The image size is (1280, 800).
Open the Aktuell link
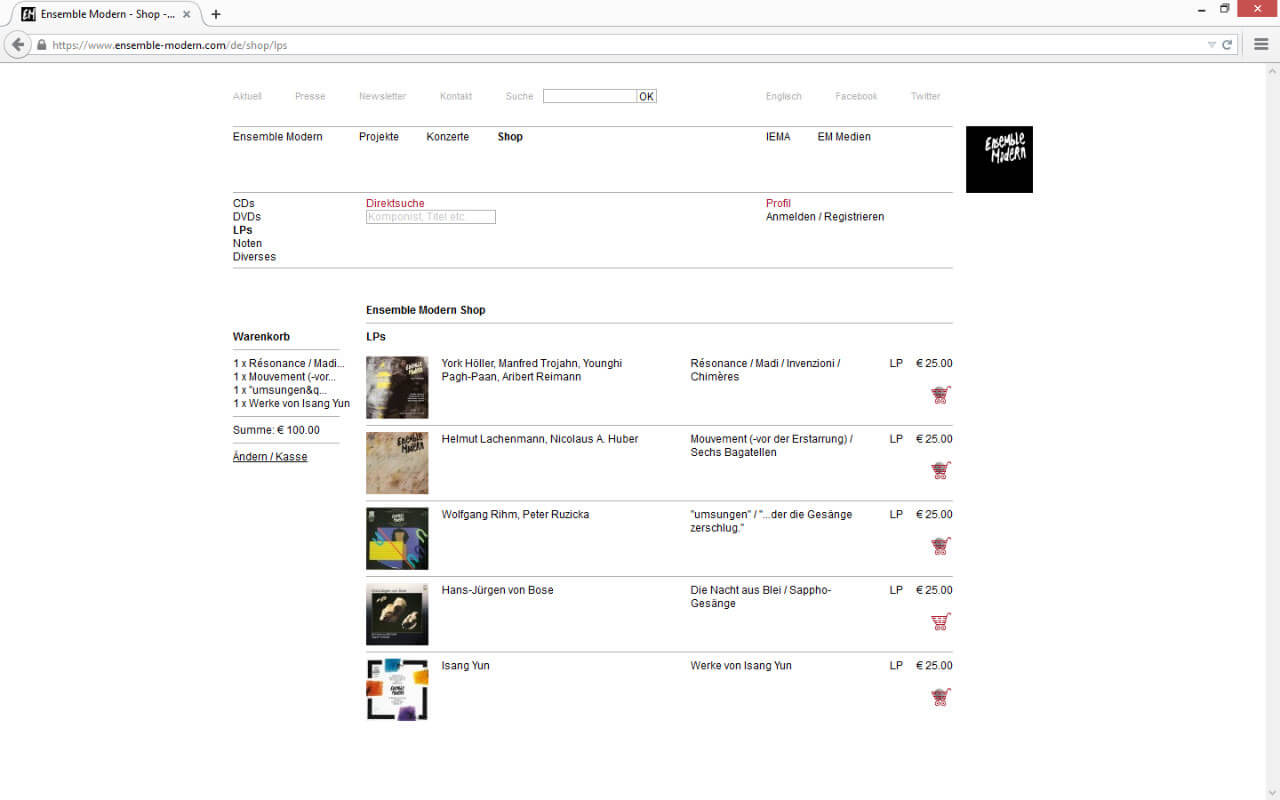(x=247, y=97)
